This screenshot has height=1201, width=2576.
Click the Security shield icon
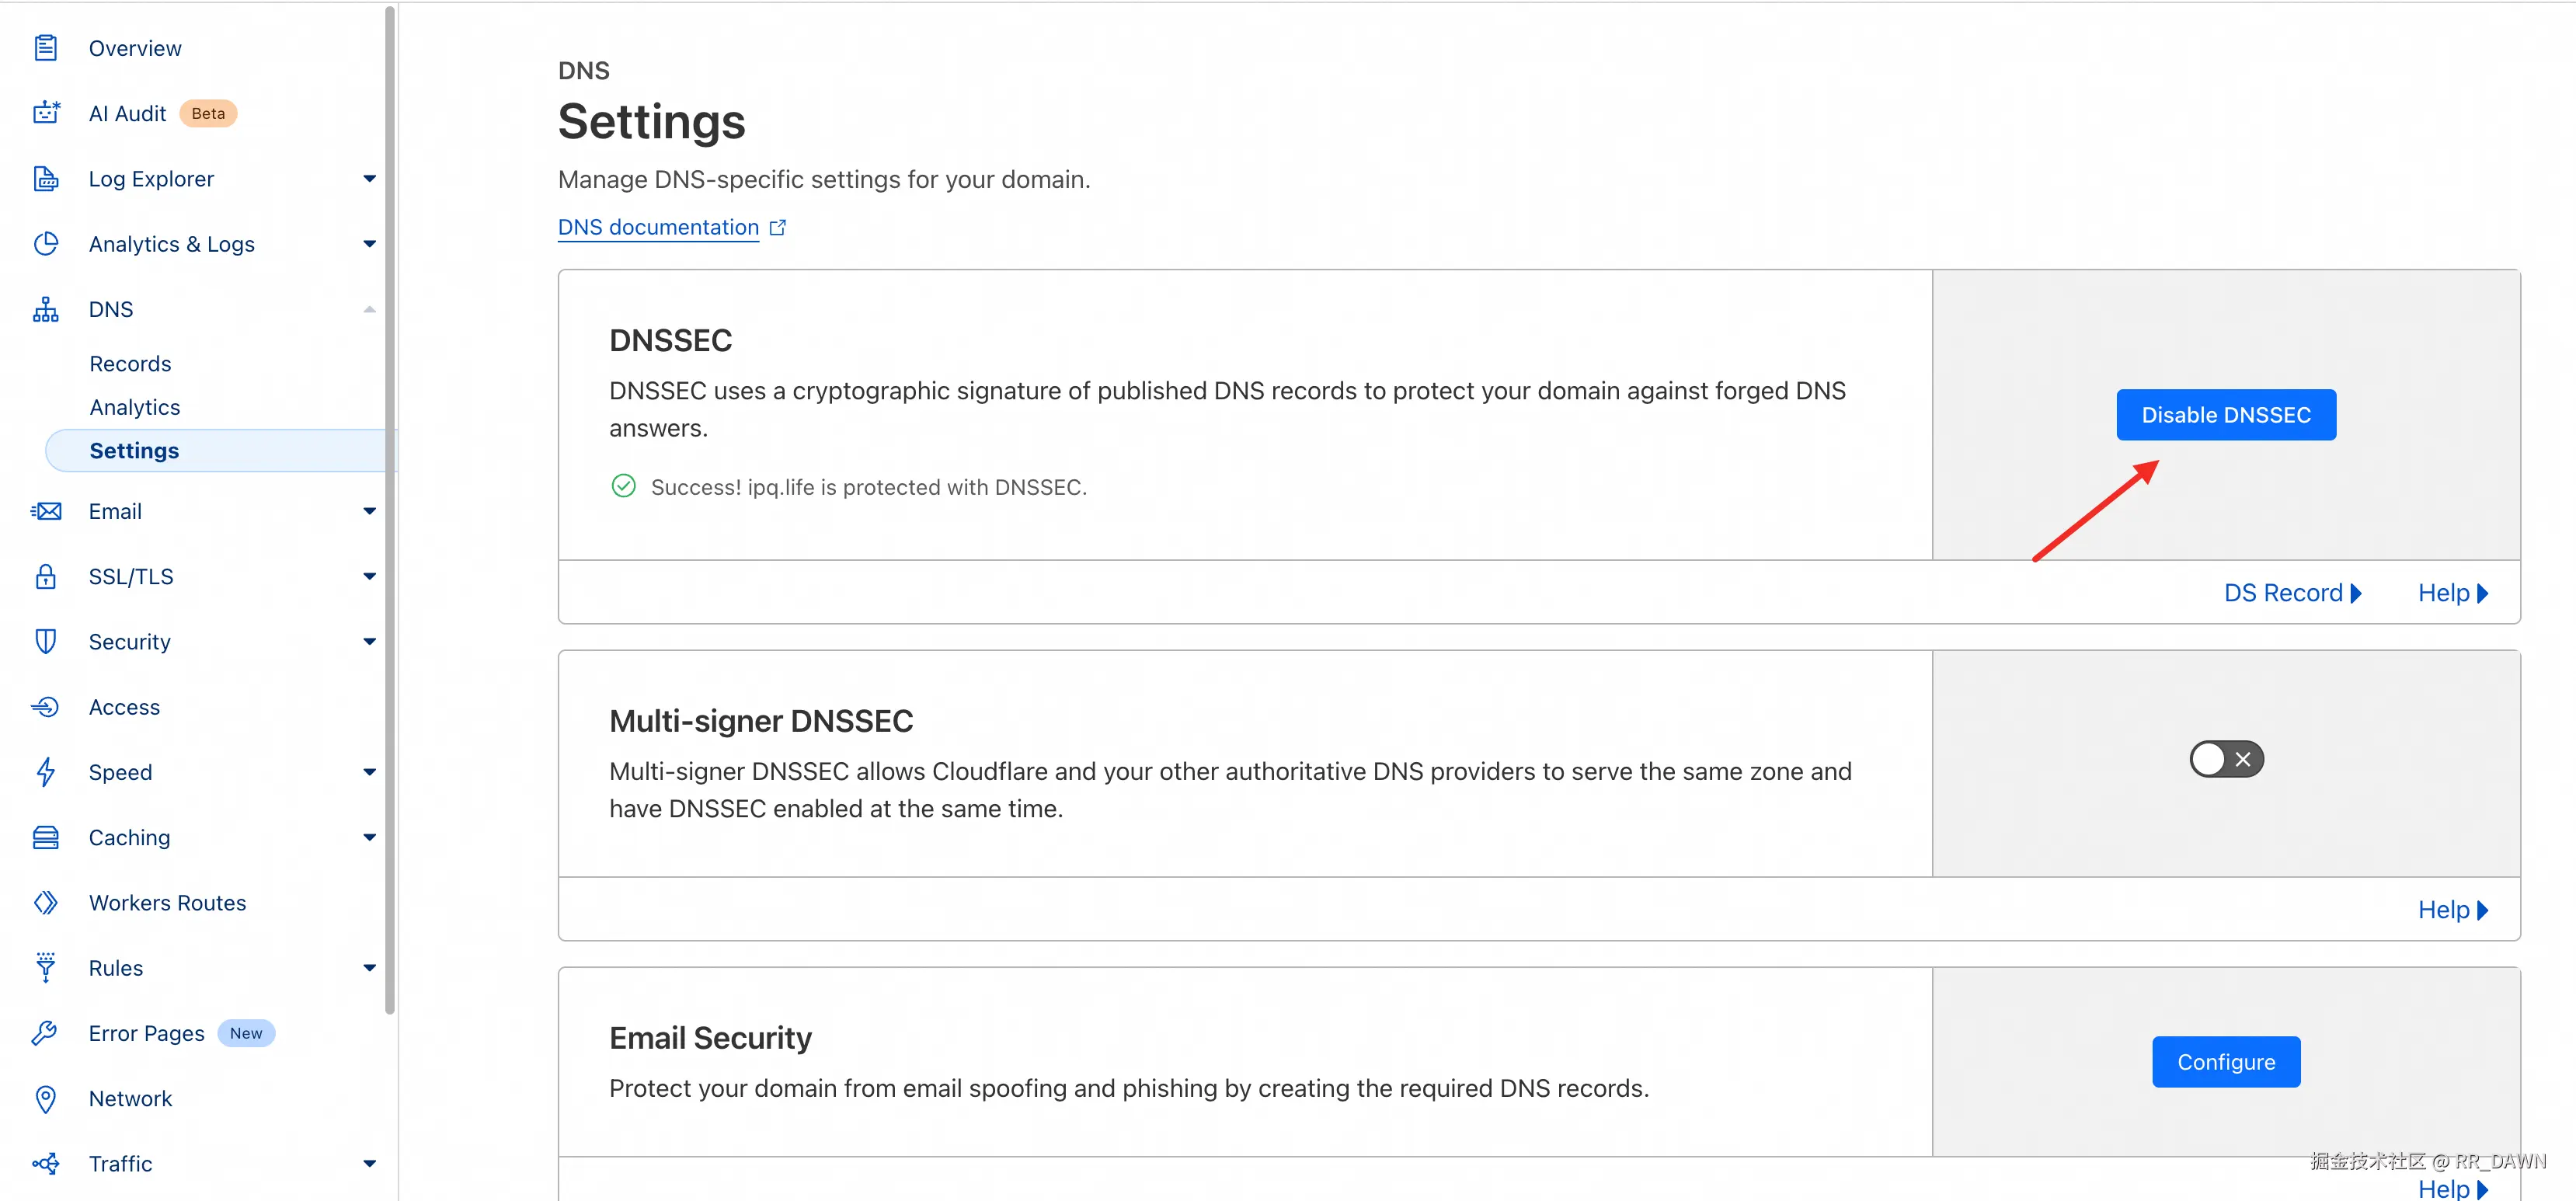(46, 641)
